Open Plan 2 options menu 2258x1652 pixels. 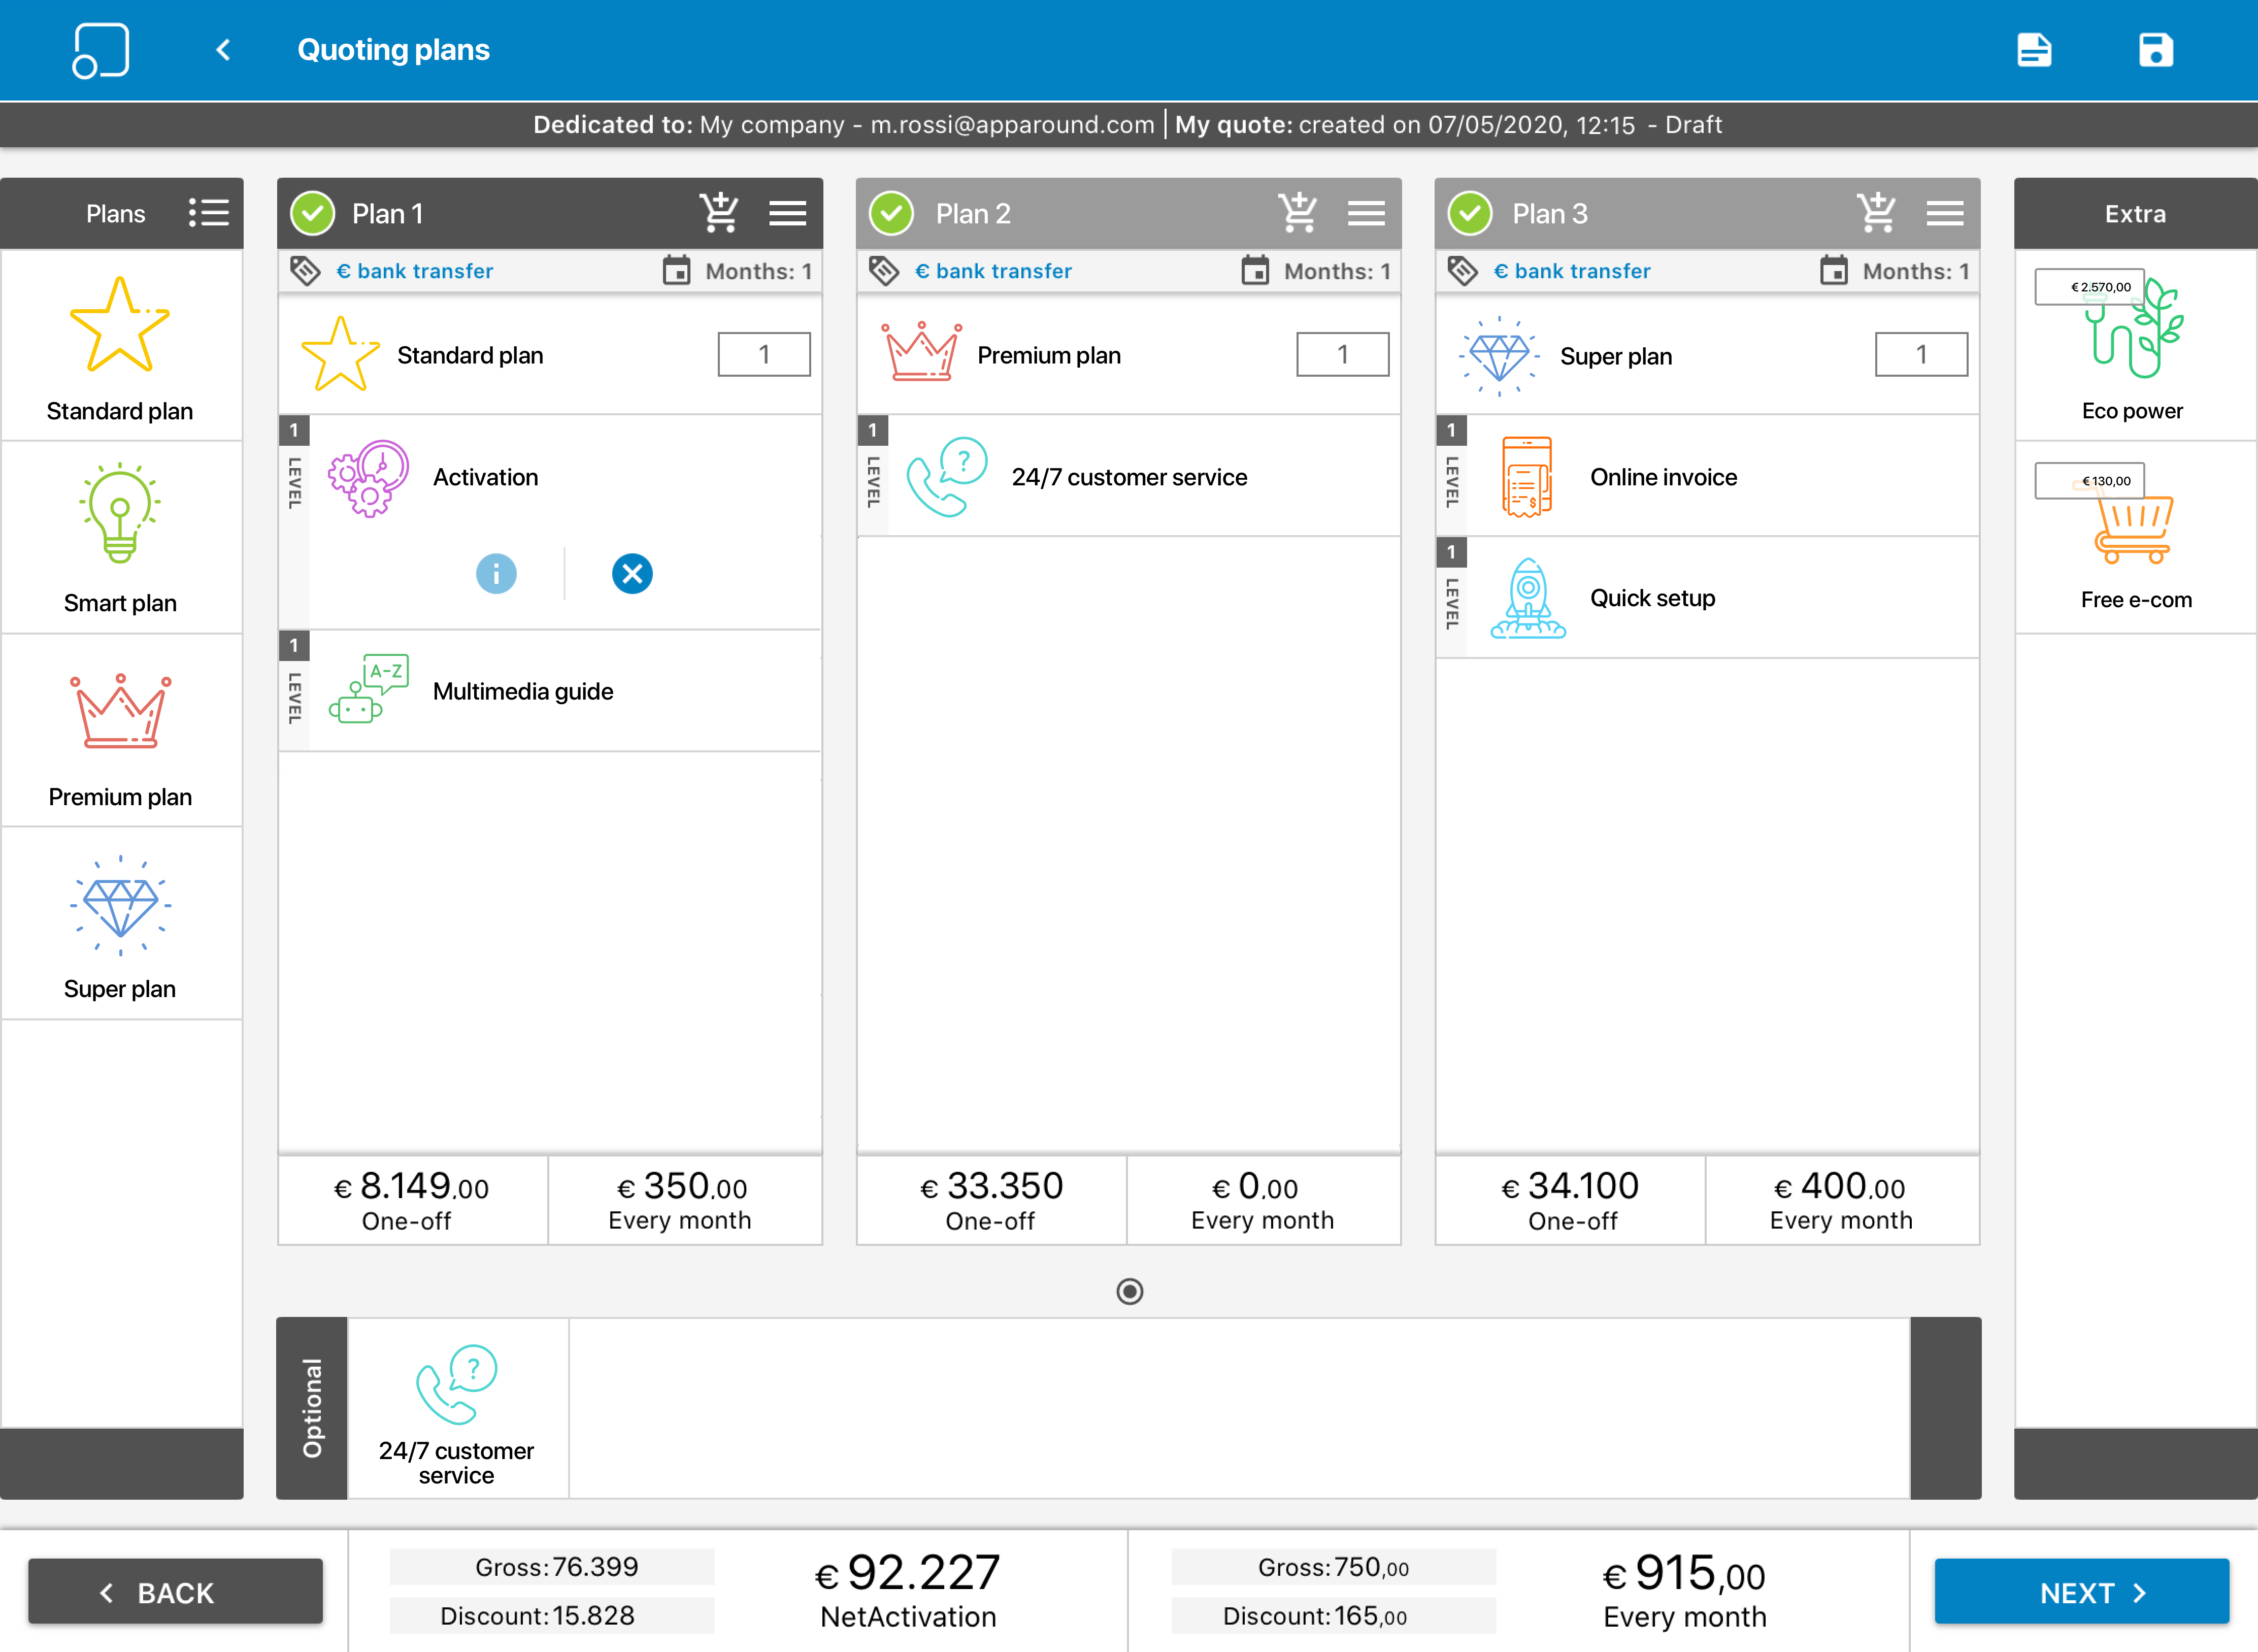click(1366, 212)
